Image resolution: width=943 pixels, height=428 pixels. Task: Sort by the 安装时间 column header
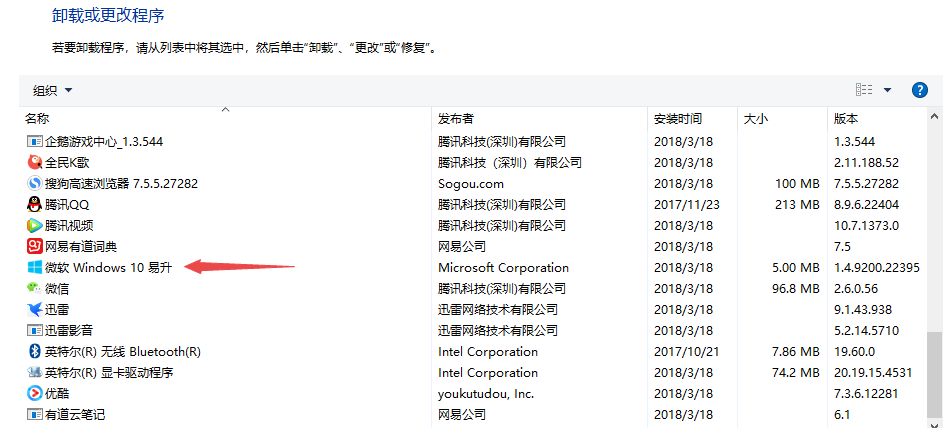tap(678, 119)
